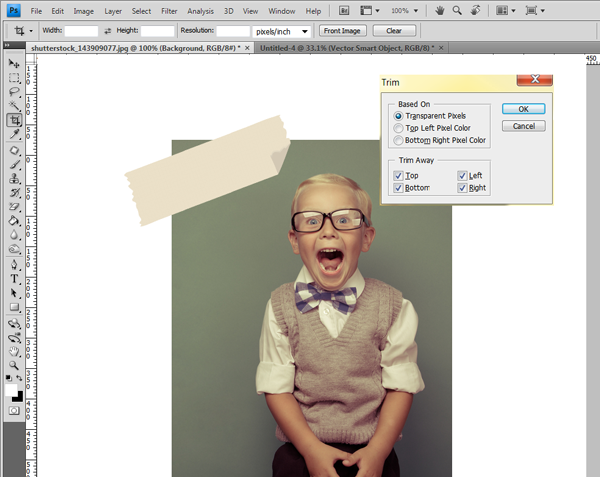The height and width of the screenshot is (477, 600).
Task: Uncheck the Right trim away checkbox
Action: tap(462, 188)
